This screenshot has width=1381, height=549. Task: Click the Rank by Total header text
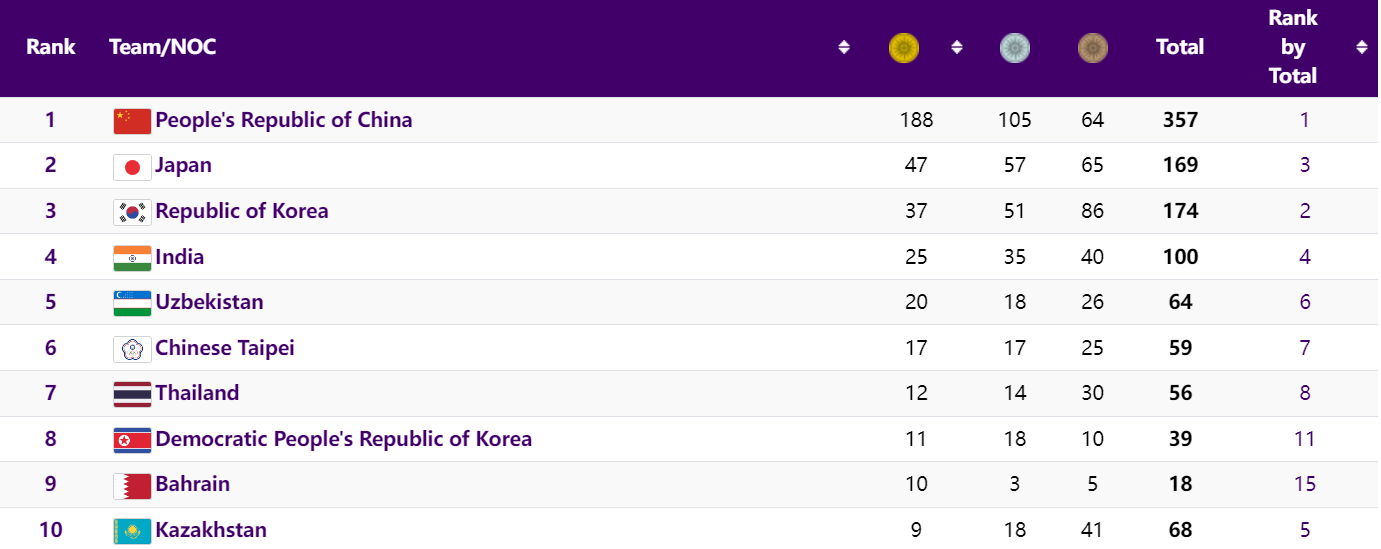click(1293, 47)
